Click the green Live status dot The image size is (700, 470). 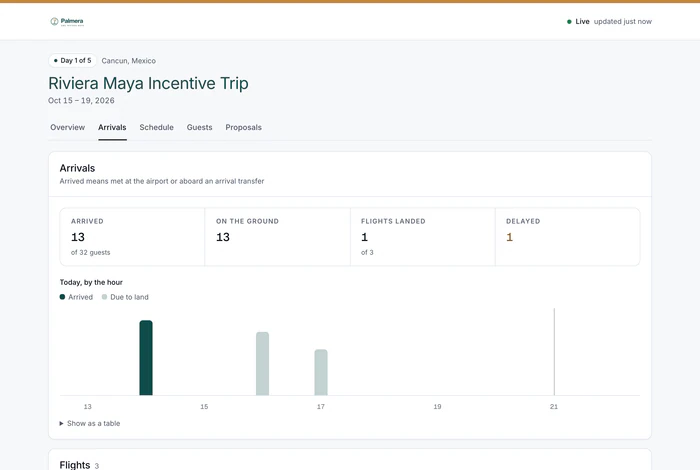pyautogui.click(x=569, y=21)
